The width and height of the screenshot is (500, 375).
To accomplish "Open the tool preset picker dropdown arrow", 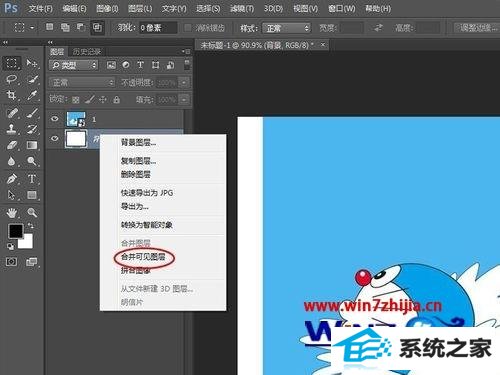I will [32, 28].
